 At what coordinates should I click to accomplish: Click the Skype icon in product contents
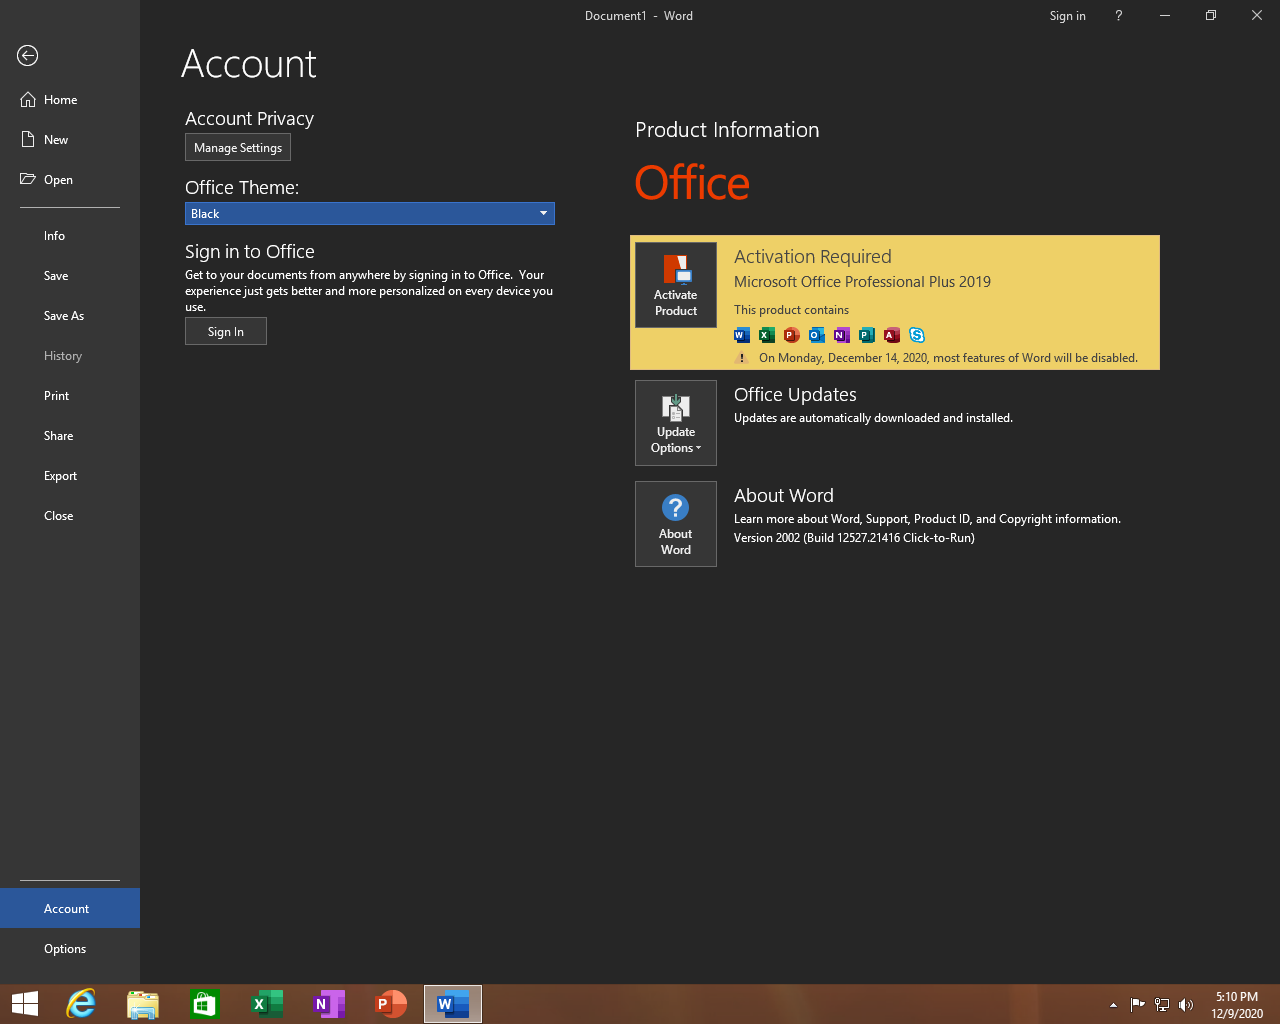coord(917,335)
